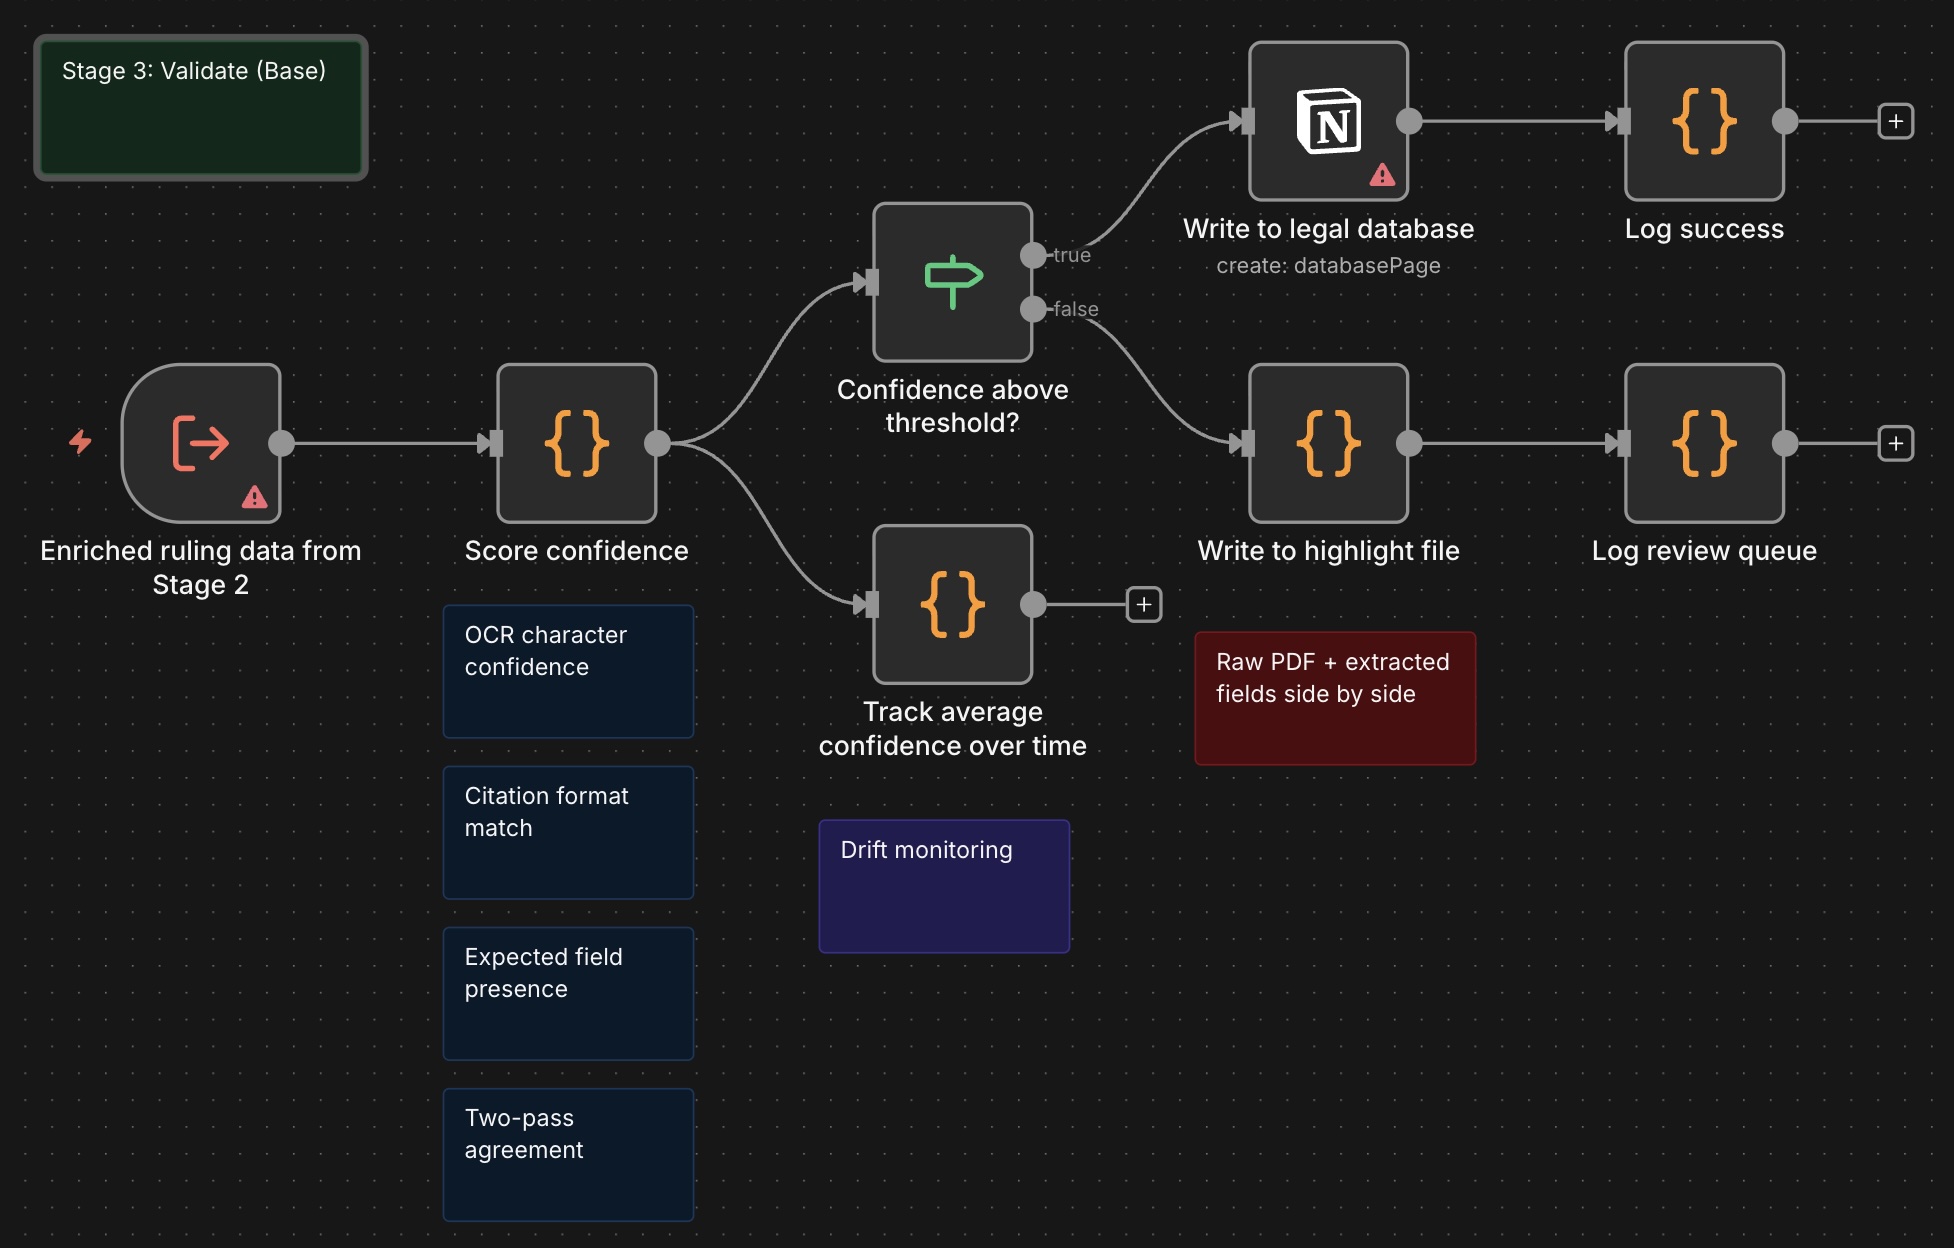
Task: Select the Log success code node
Action: click(1705, 121)
